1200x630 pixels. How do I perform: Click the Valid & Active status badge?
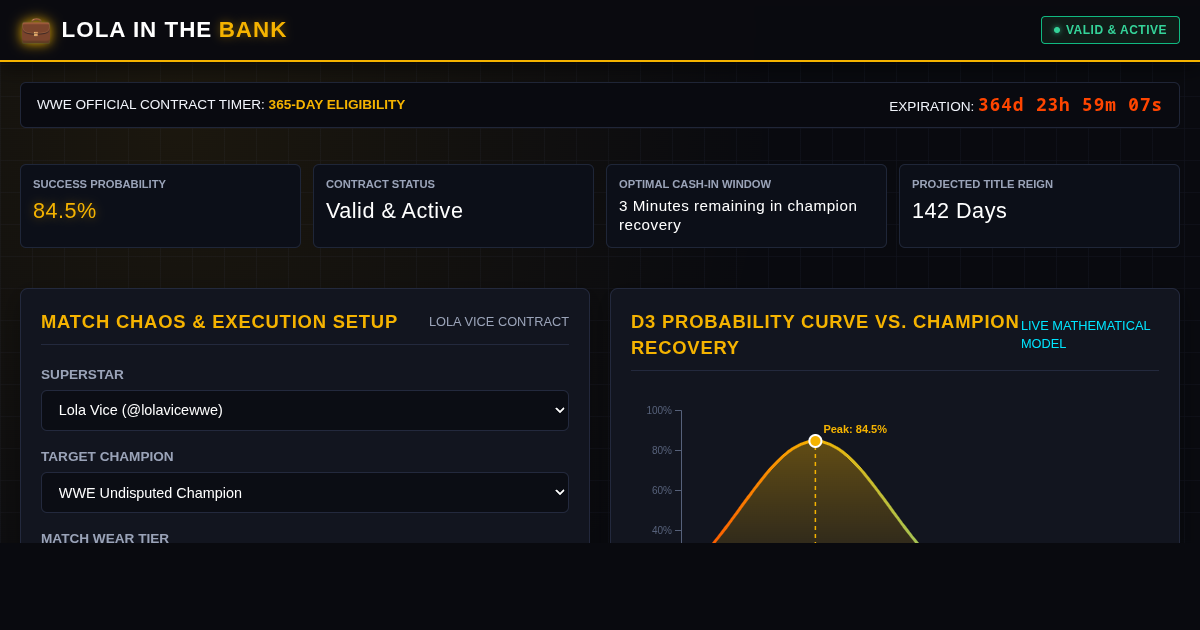tap(1110, 30)
